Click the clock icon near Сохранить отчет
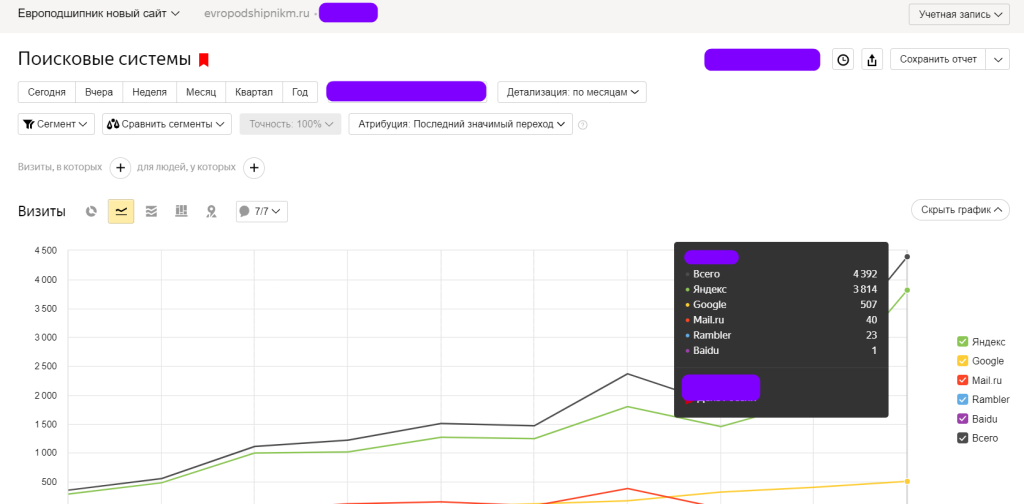The width and height of the screenshot is (1024, 504). pos(843,60)
